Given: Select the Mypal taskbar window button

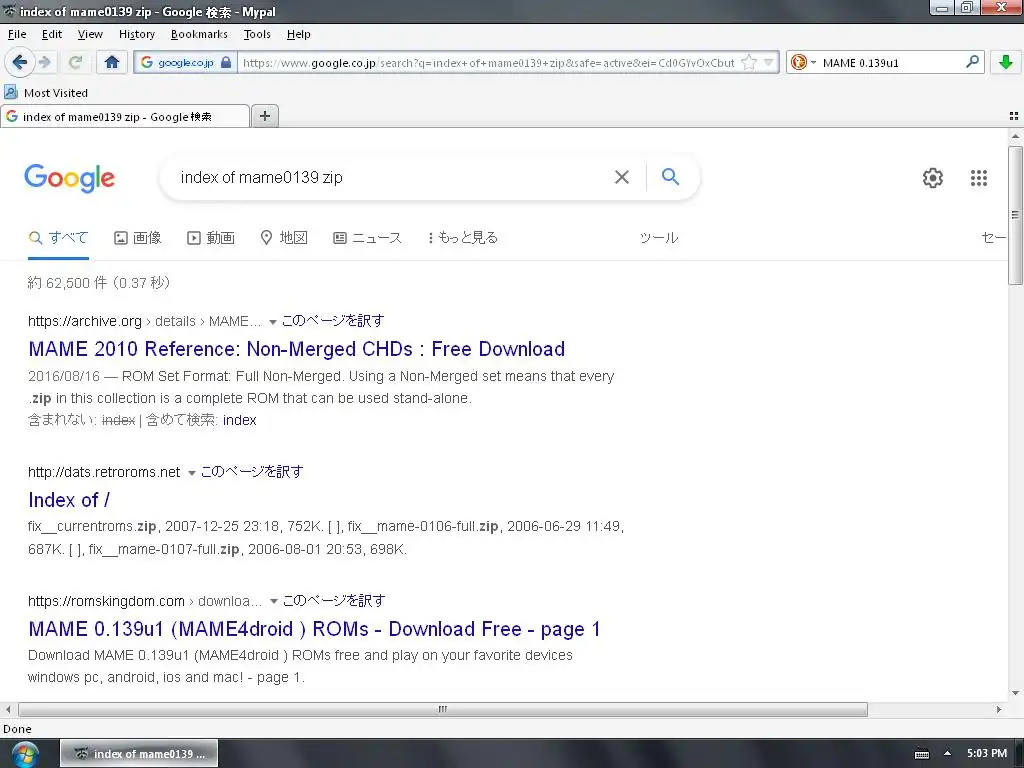Looking at the screenshot, I should pos(139,754).
